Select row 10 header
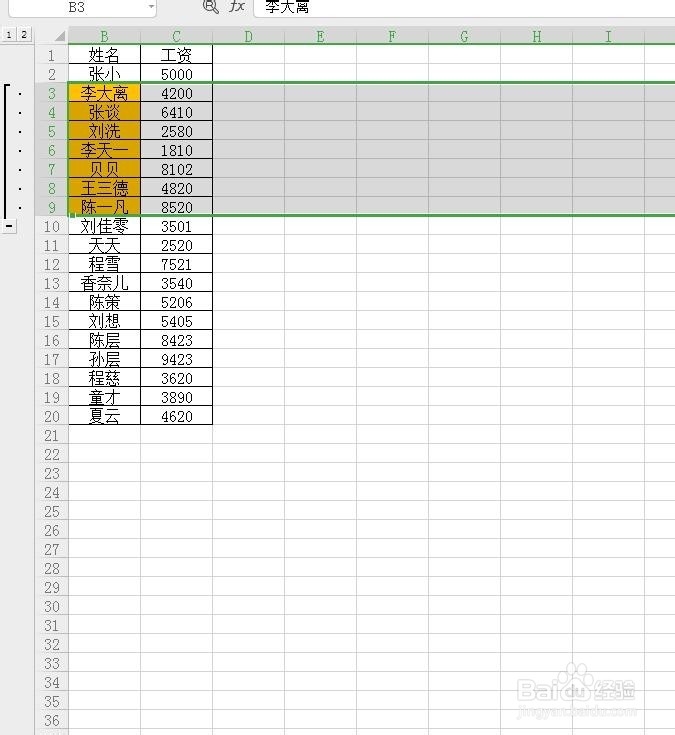 click(52, 226)
